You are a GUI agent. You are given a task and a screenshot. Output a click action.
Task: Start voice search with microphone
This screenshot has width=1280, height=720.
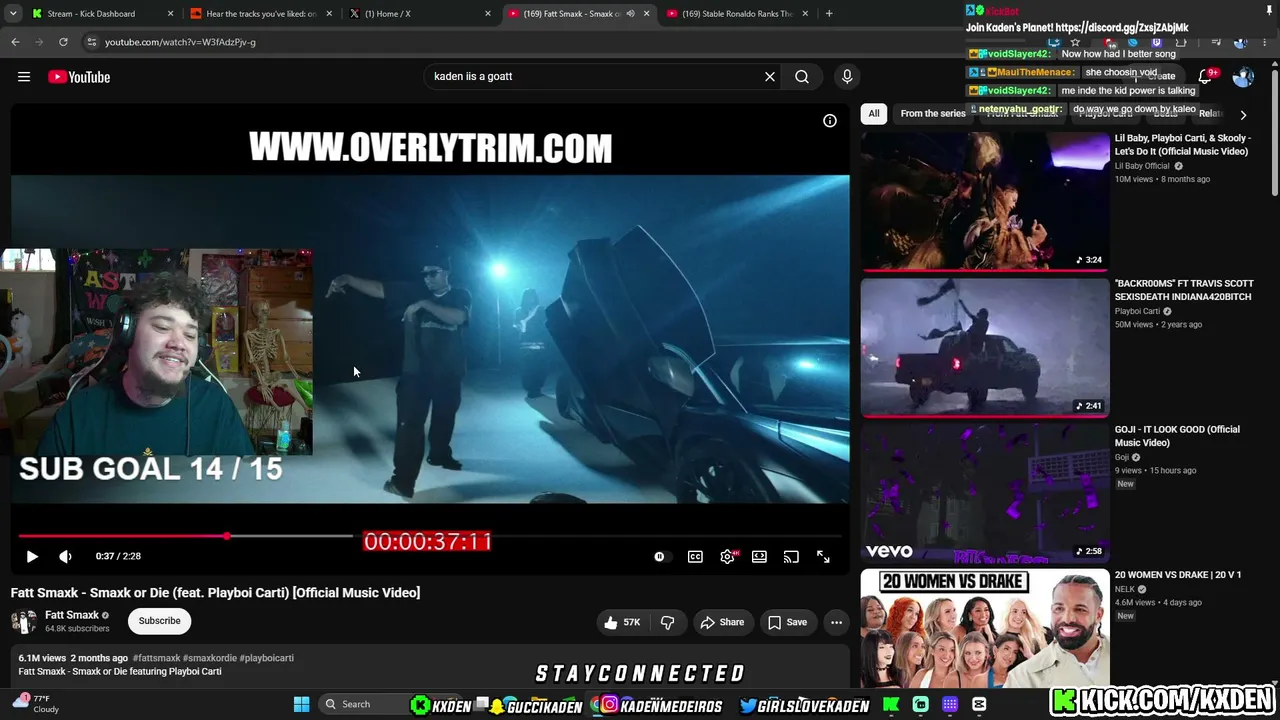847,77
